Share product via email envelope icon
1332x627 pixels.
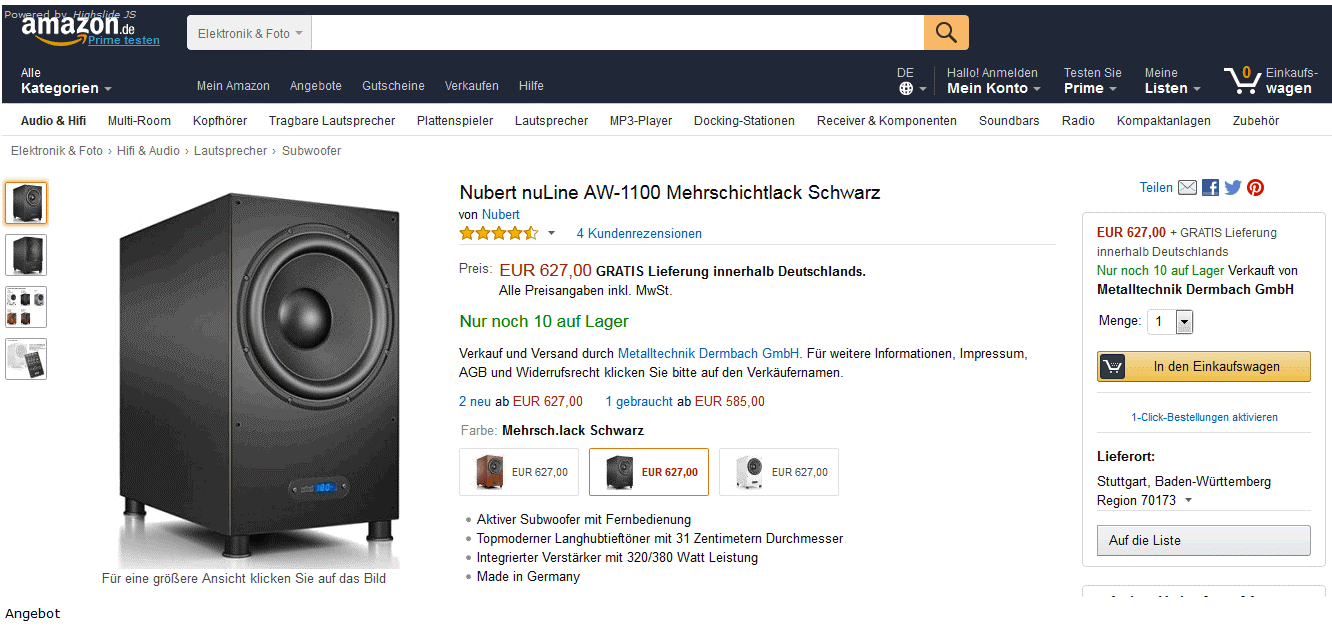click(x=1187, y=187)
